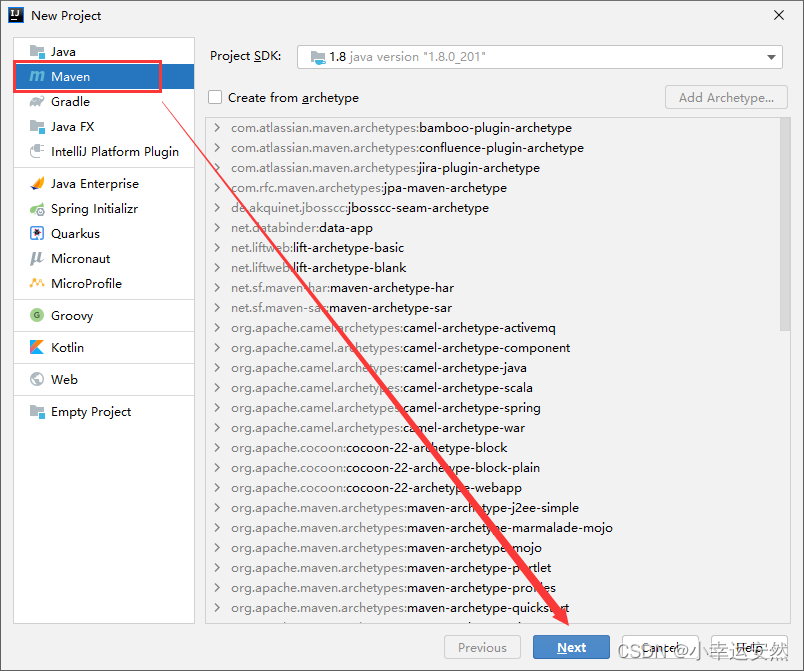Click the Maven 'm' icon
Screen dimensions: 804x671
37,76
